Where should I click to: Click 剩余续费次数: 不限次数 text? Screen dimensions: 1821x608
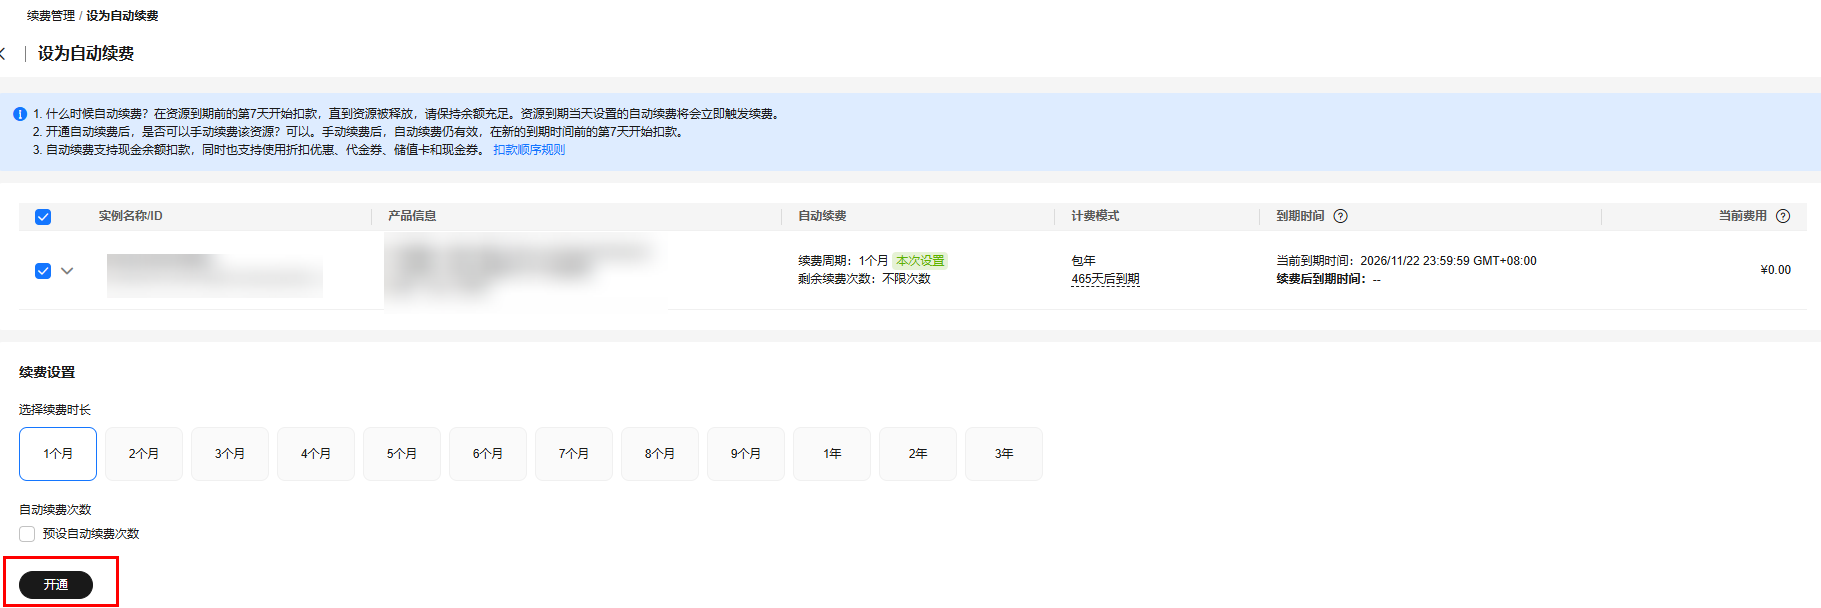point(864,279)
